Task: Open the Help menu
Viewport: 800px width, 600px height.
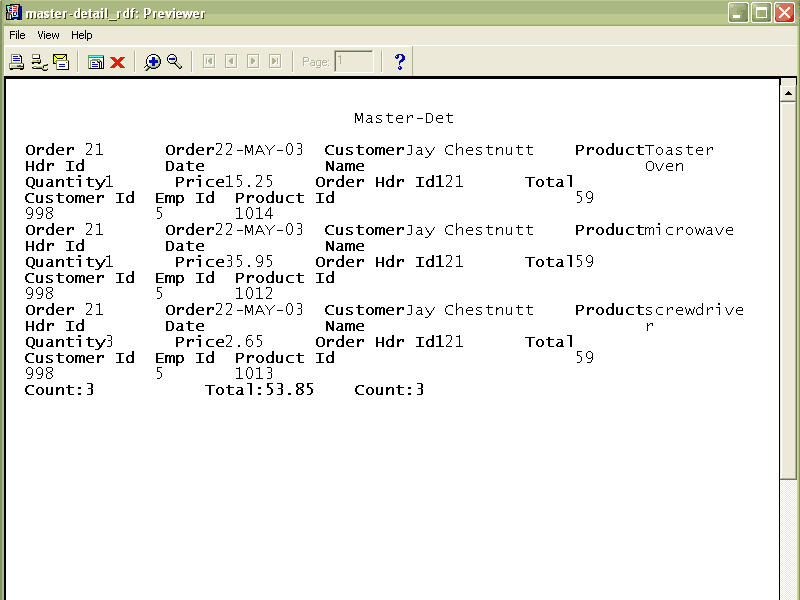Action: (81, 35)
